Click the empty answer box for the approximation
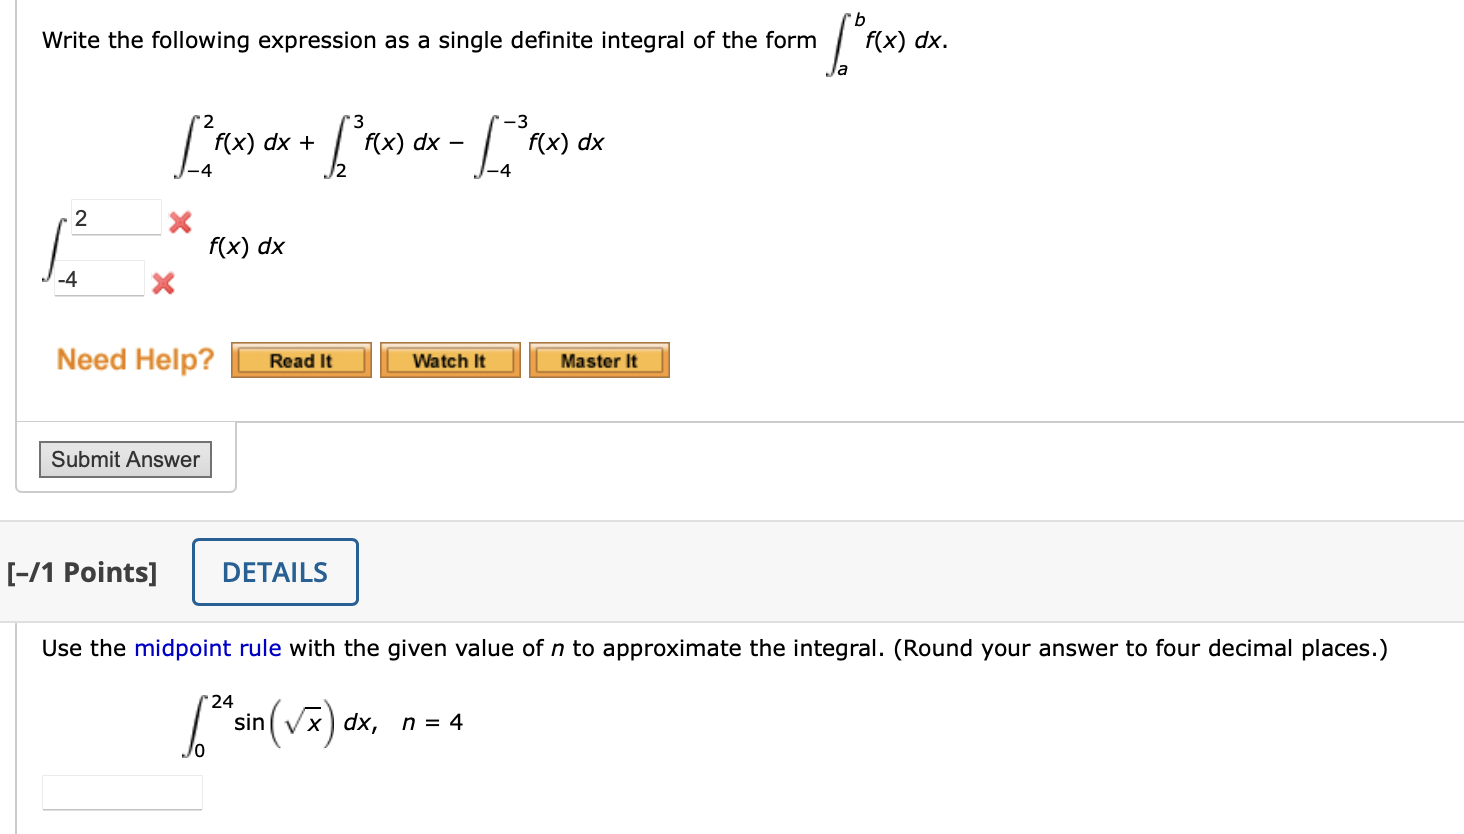Screen dimensions: 1464x834 coord(122,792)
